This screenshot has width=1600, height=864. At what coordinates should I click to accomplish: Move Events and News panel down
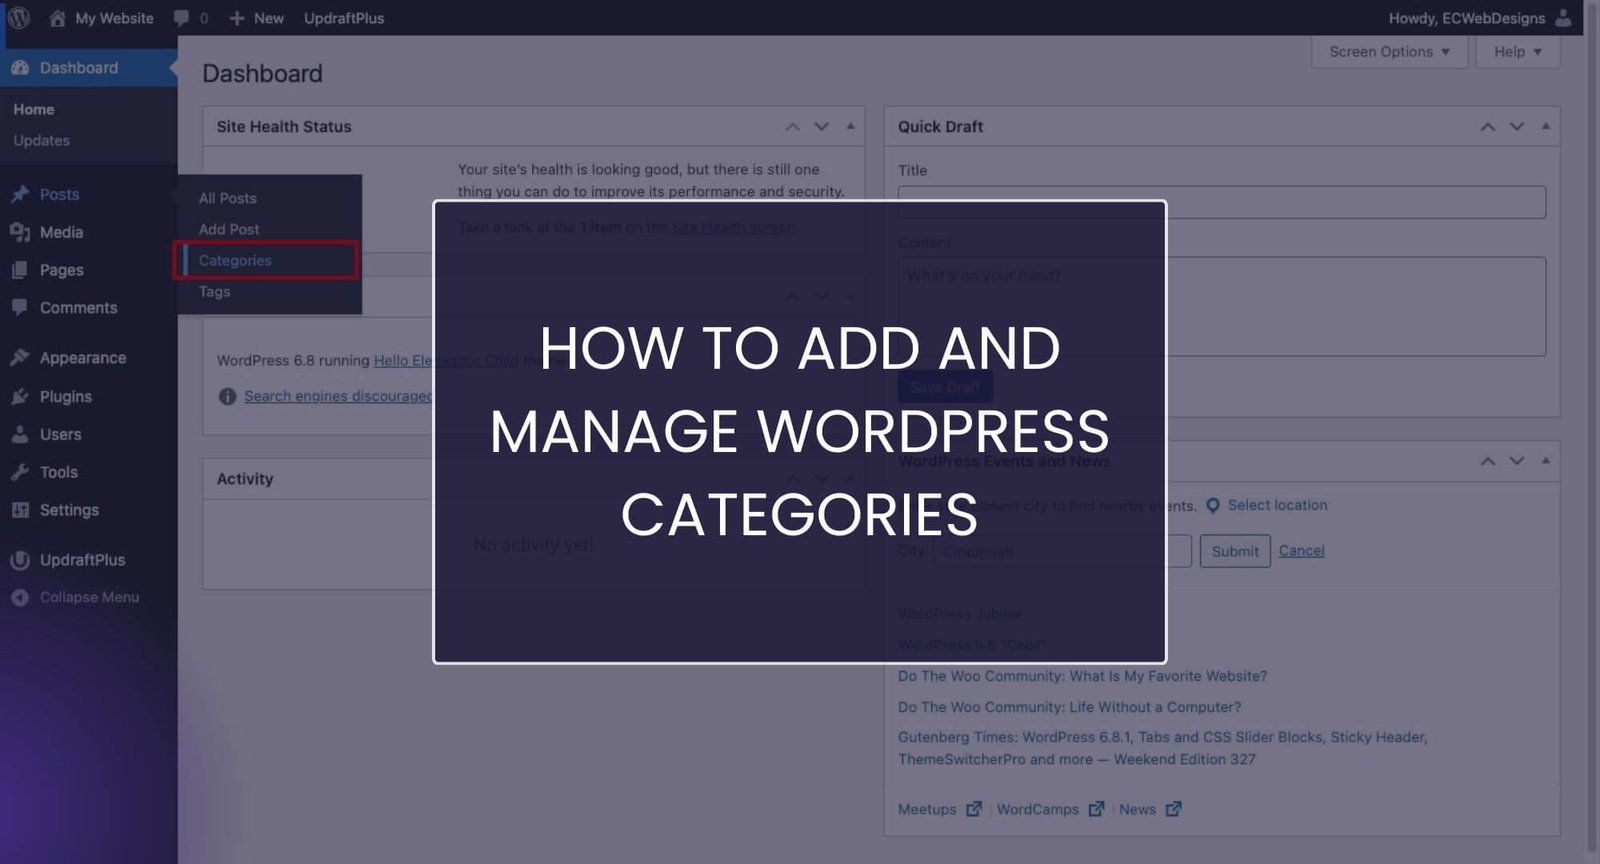pos(1517,461)
